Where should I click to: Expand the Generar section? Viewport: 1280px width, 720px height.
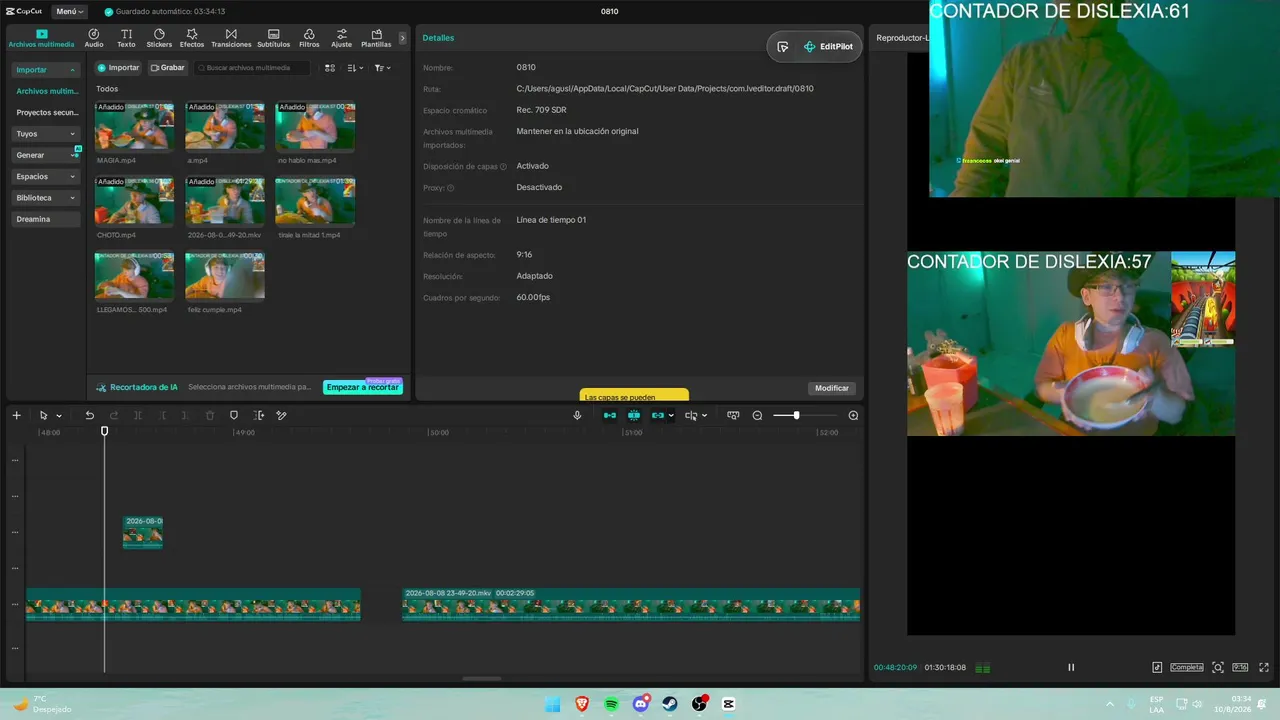[x=46, y=155]
